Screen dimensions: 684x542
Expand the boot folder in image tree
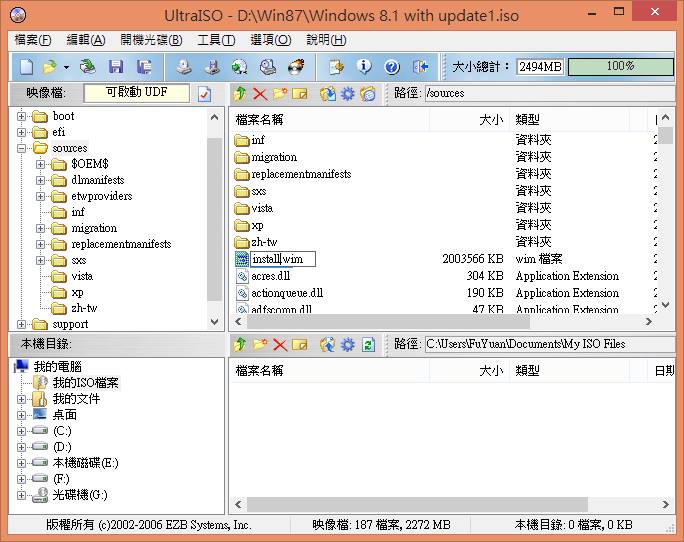click(21, 117)
